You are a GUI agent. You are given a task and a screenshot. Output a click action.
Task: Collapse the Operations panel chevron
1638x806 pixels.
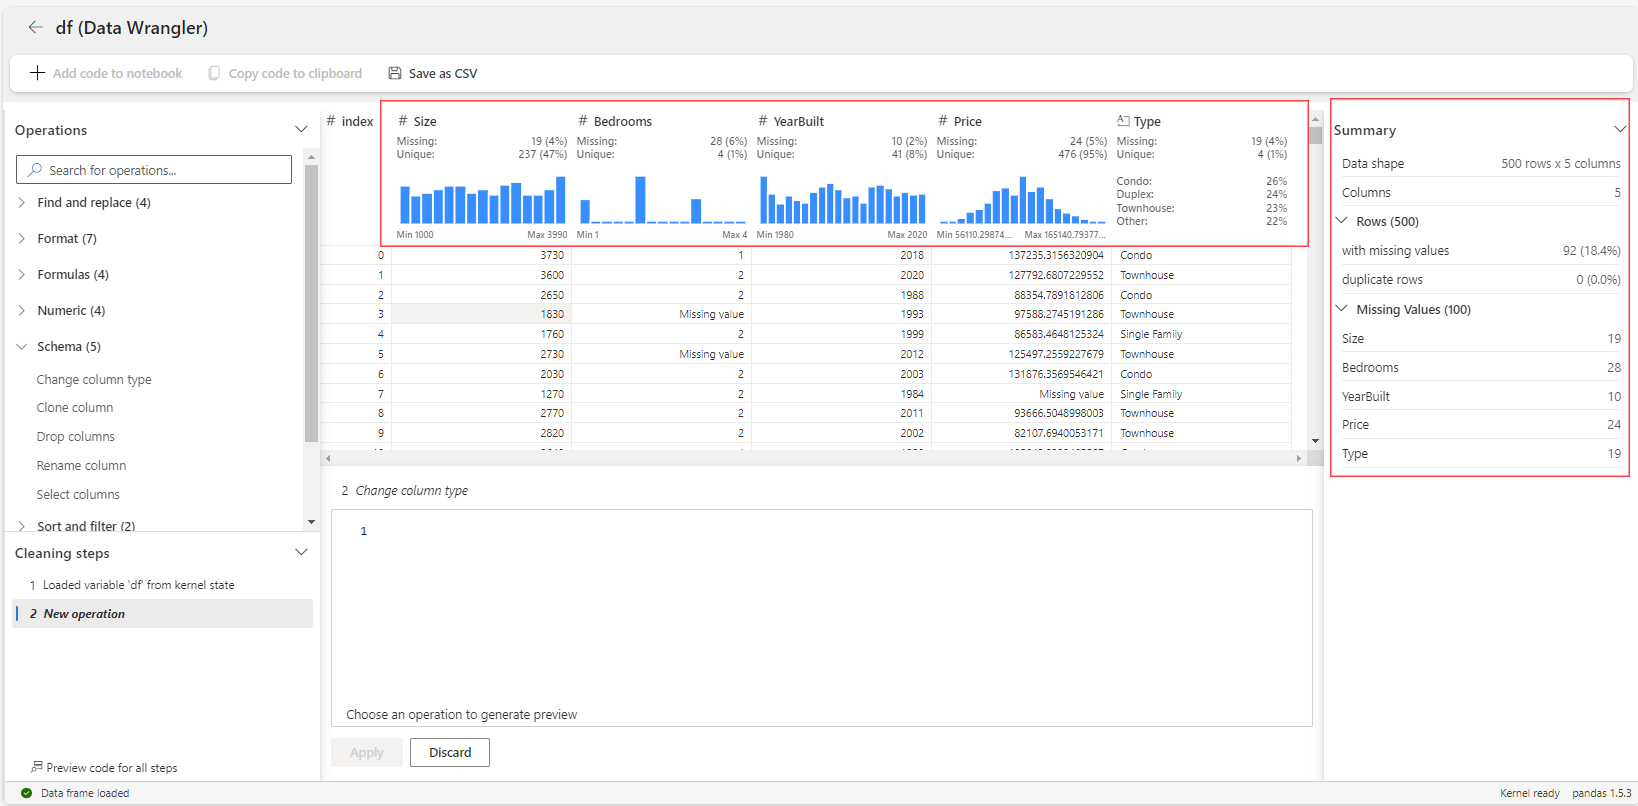[x=301, y=130]
